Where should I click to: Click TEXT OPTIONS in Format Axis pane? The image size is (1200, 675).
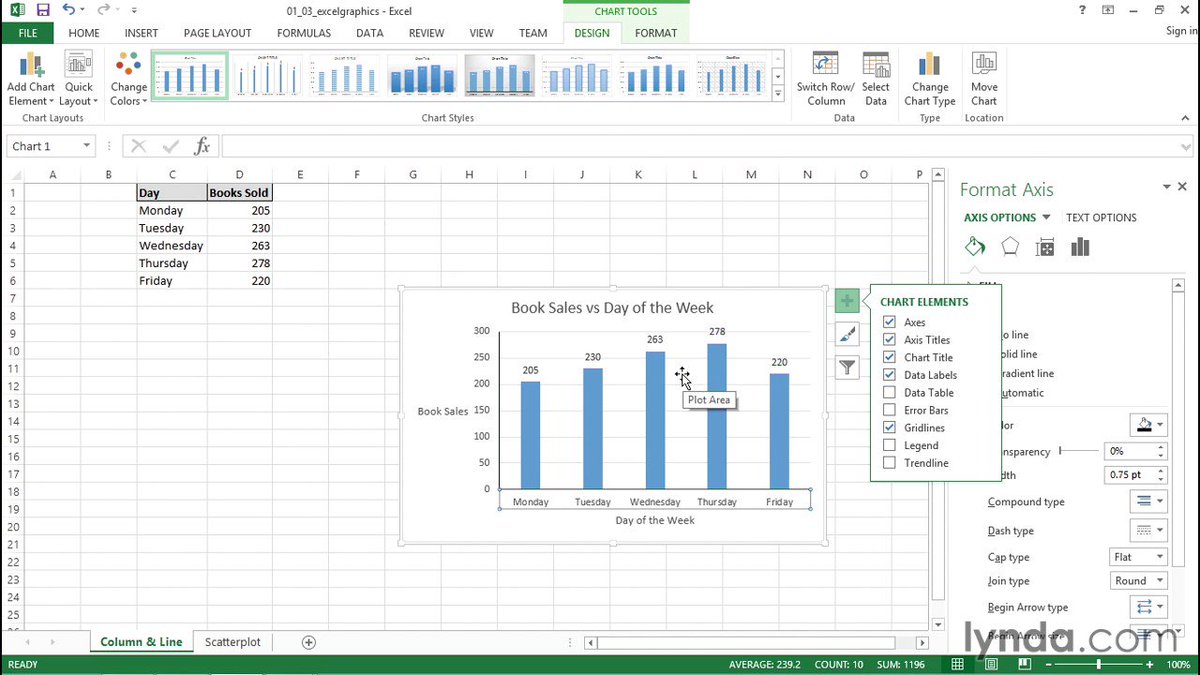click(x=1101, y=217)
